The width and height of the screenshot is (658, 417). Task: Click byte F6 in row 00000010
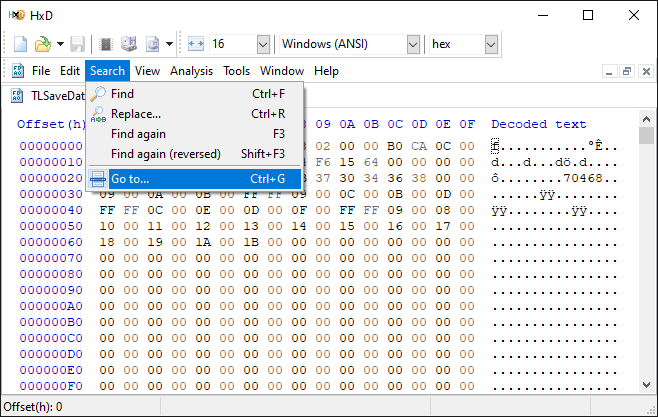[323, 162]
